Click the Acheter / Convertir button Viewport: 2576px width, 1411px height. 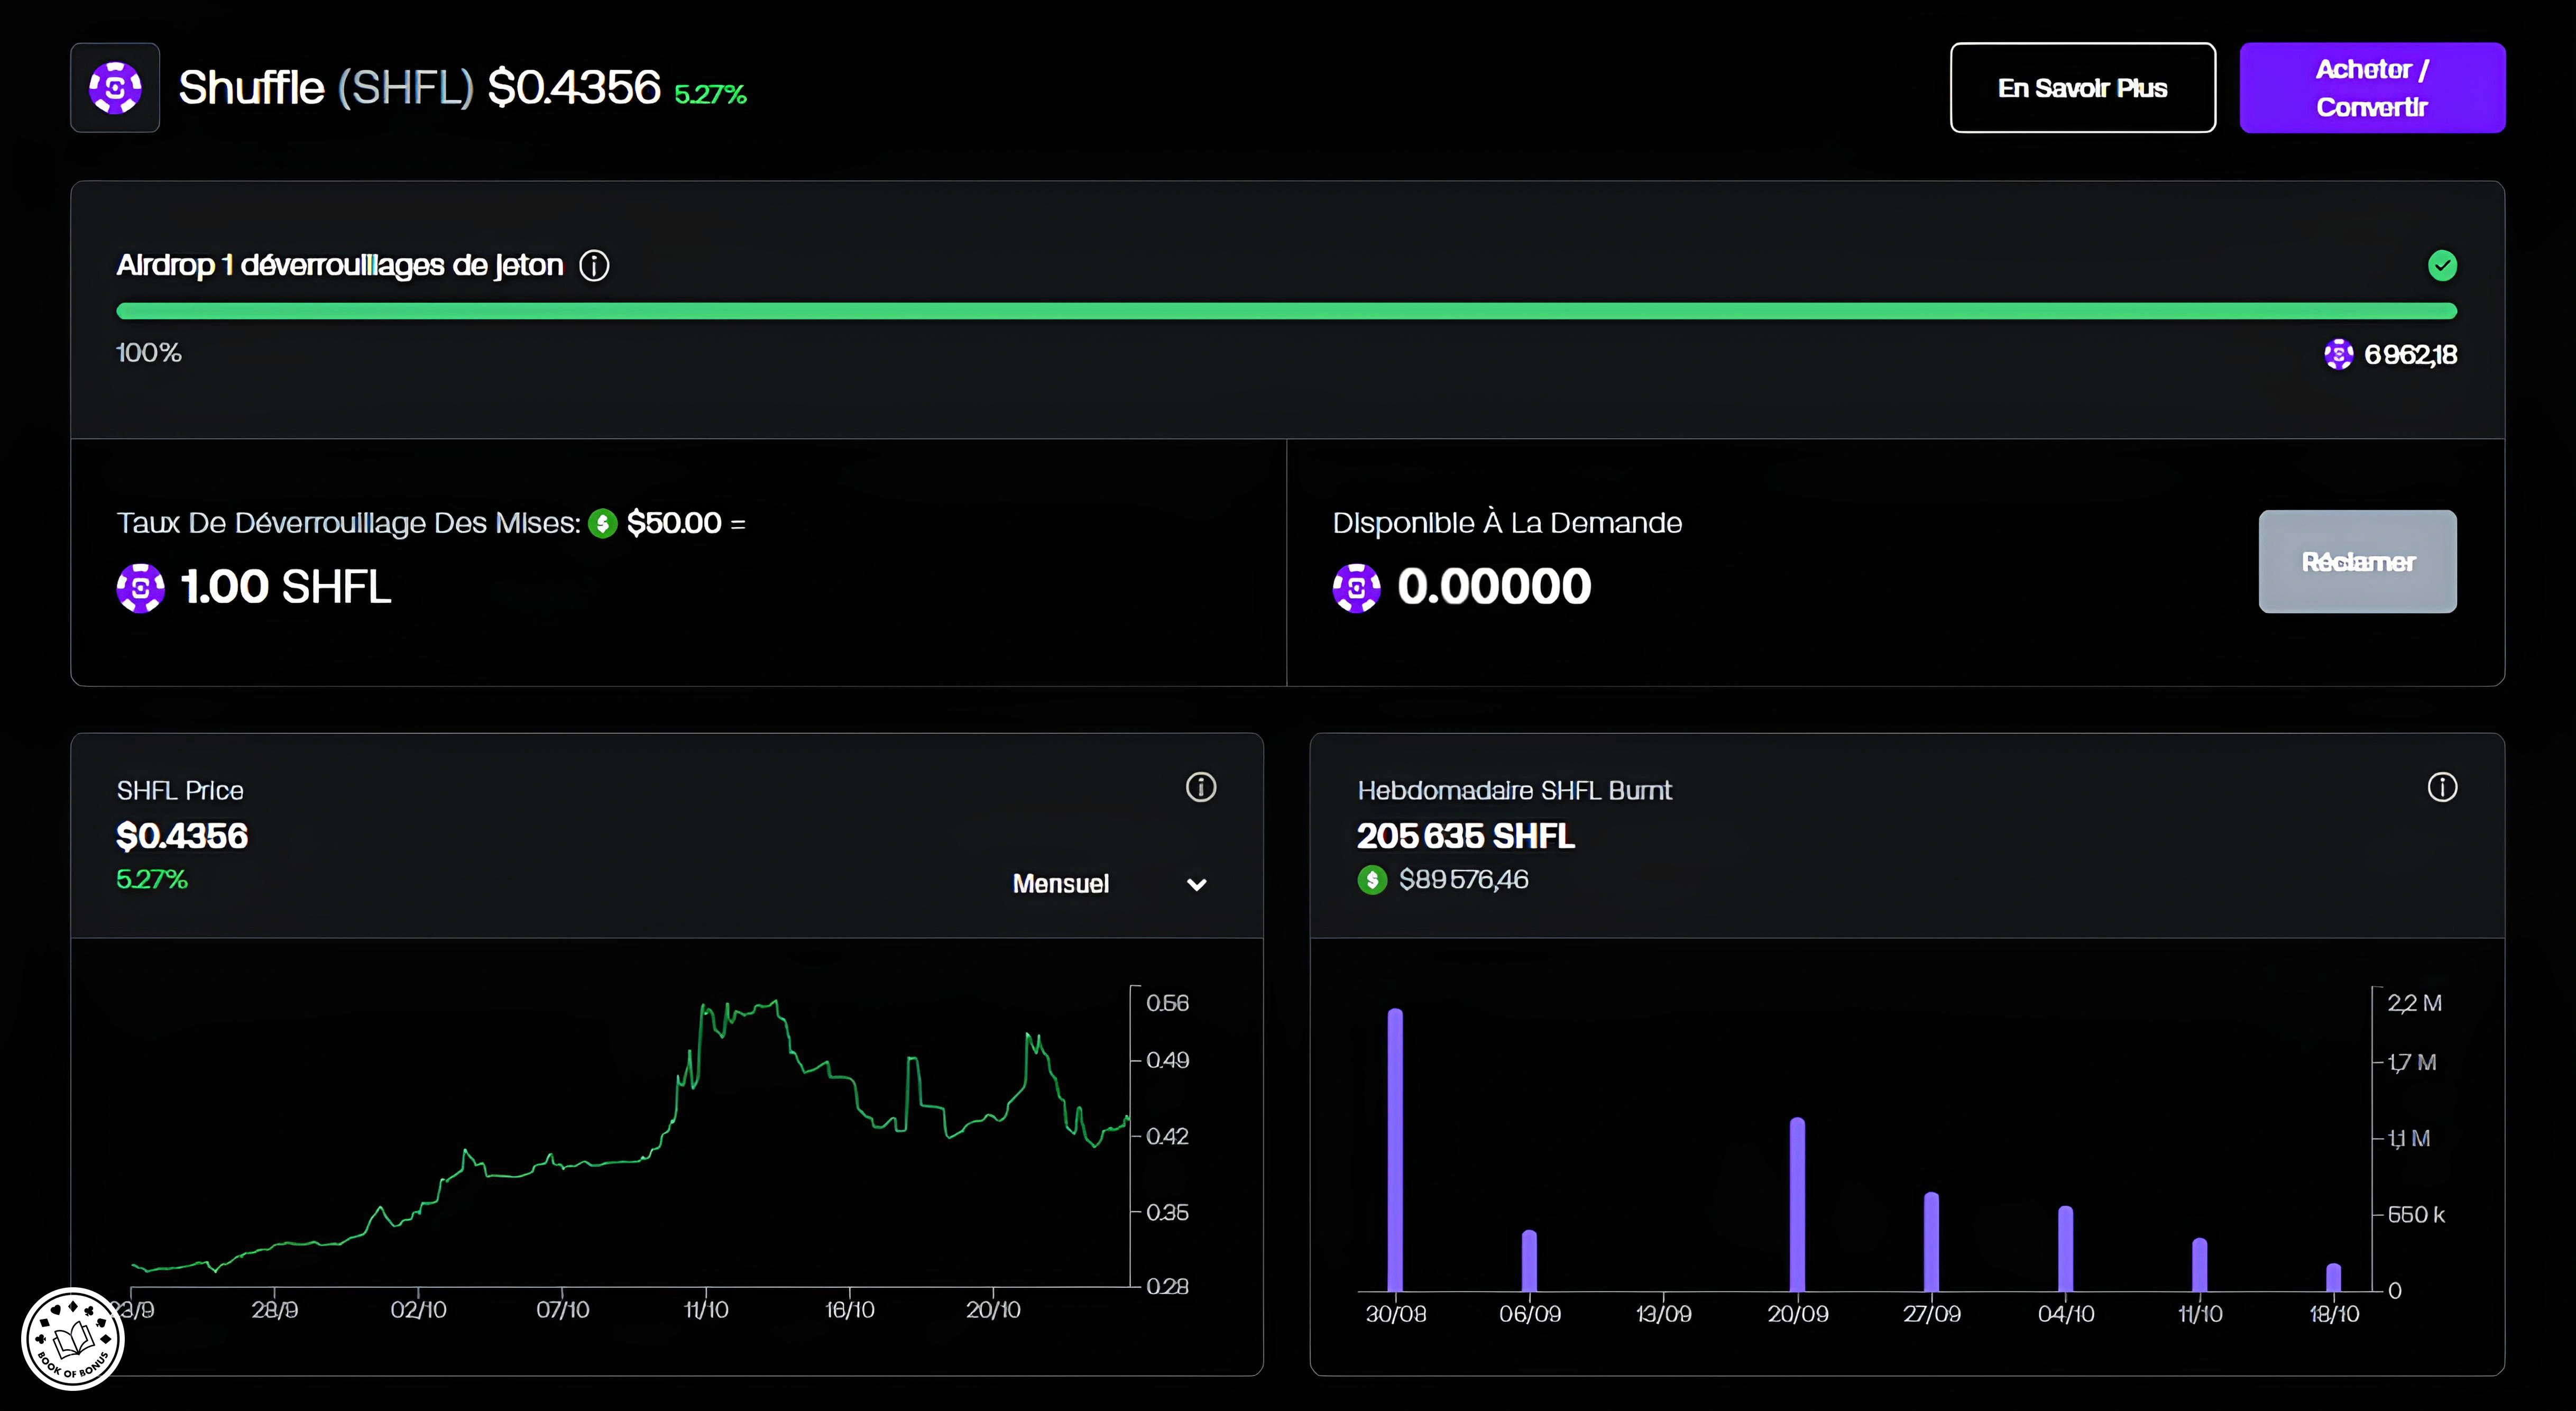(2372, 88)
